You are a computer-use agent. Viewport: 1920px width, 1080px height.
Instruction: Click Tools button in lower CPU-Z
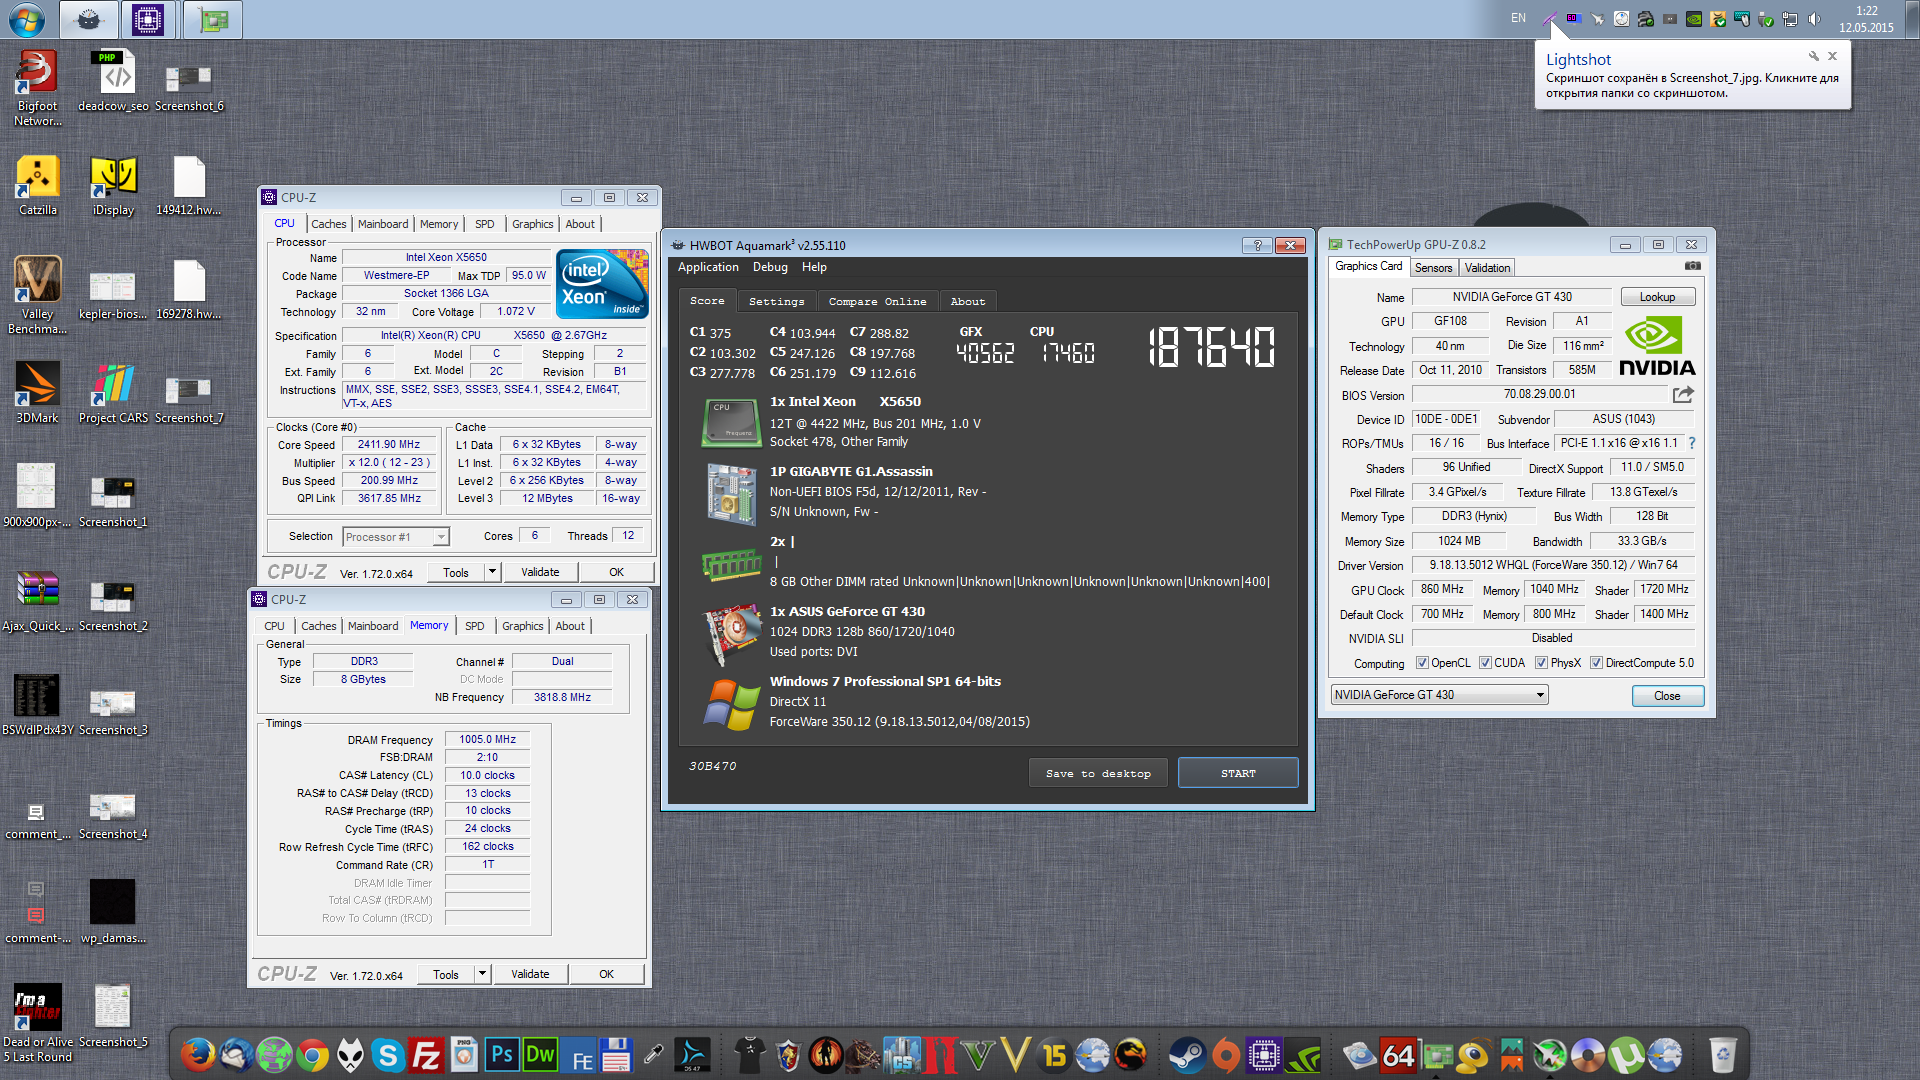click(x=446, y=974)
